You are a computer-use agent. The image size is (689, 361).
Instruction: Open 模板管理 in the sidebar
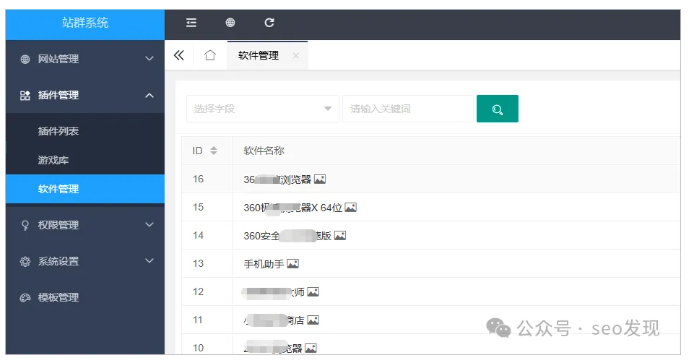click(85, 297)
